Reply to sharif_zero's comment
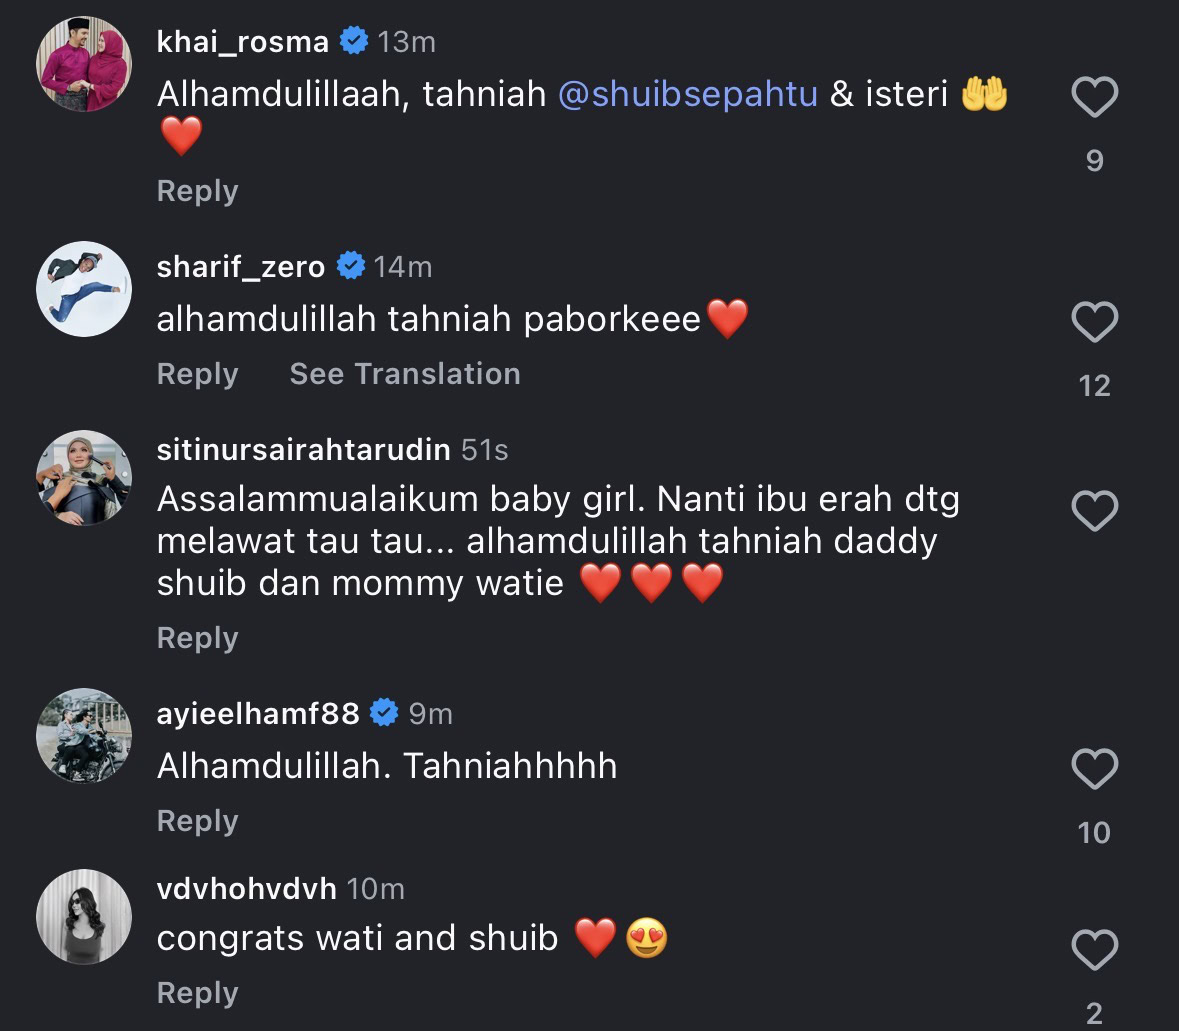The height and width of the screenshot is (1031, 1179). click(197, 374)
